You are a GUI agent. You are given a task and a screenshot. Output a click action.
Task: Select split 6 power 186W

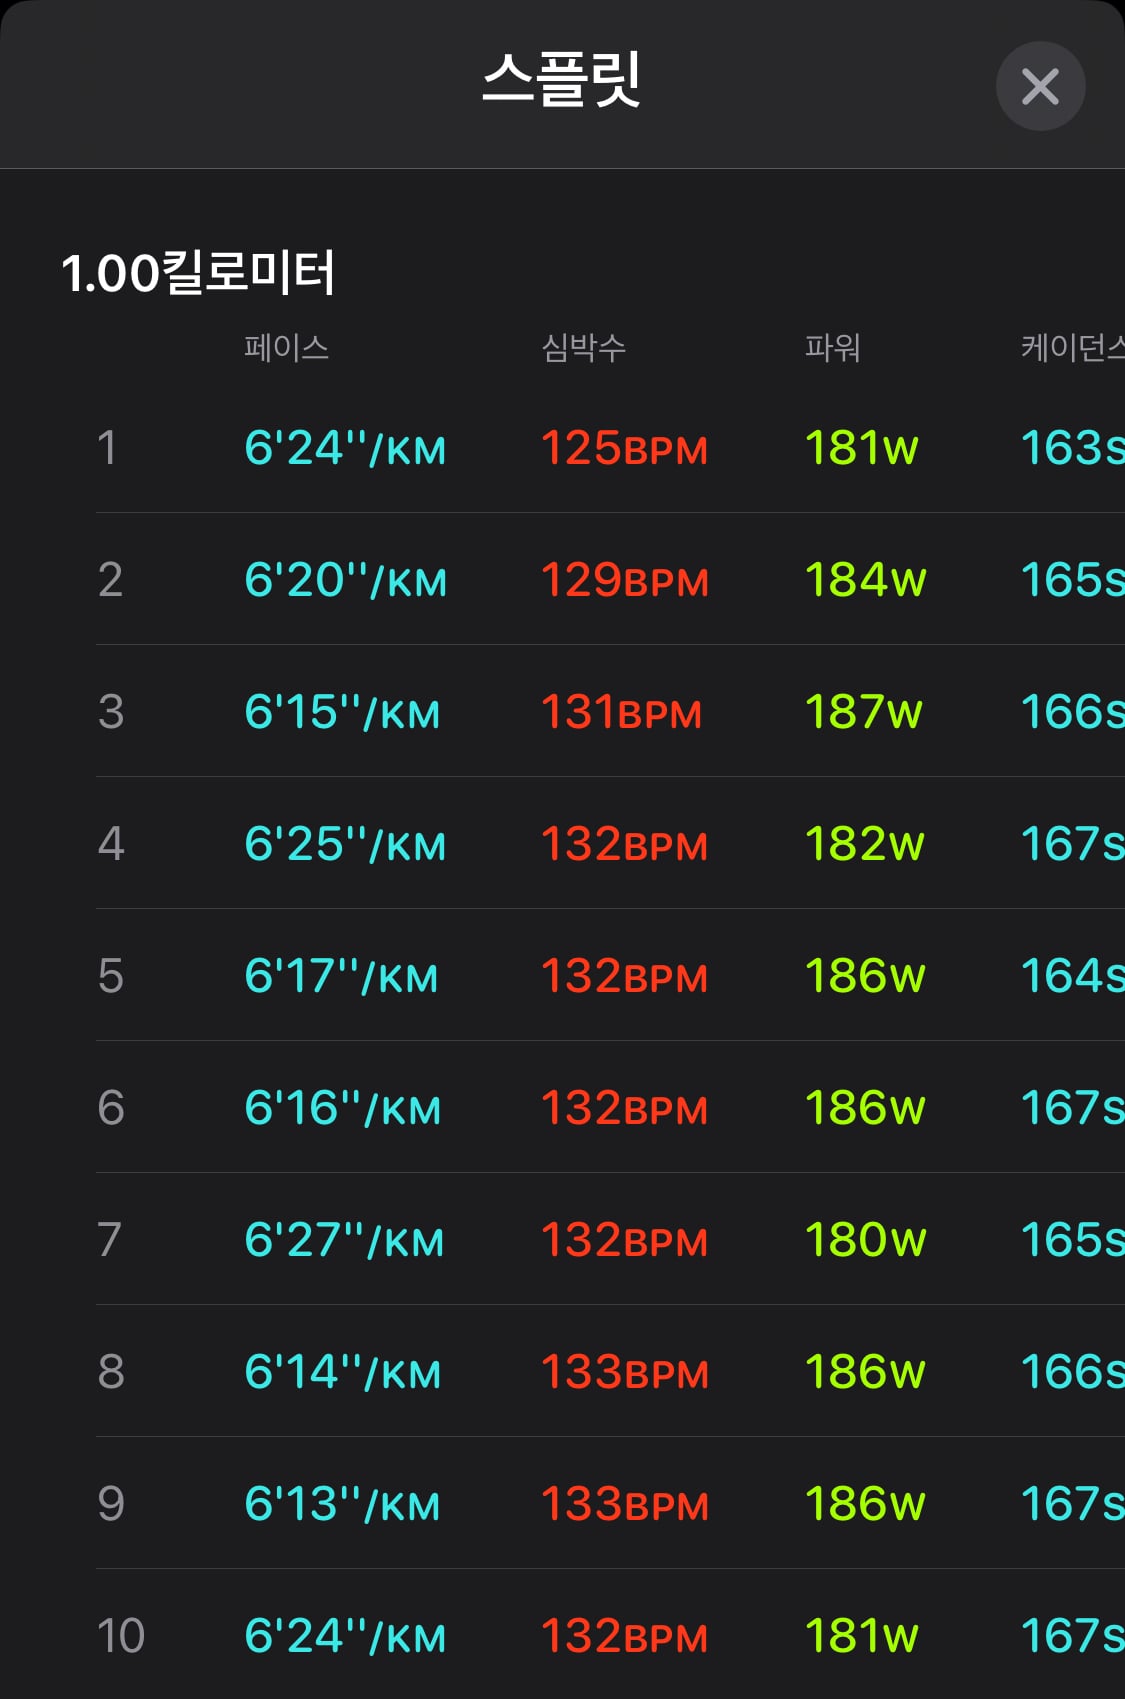pyautogui.click(x=866, y=1108)
